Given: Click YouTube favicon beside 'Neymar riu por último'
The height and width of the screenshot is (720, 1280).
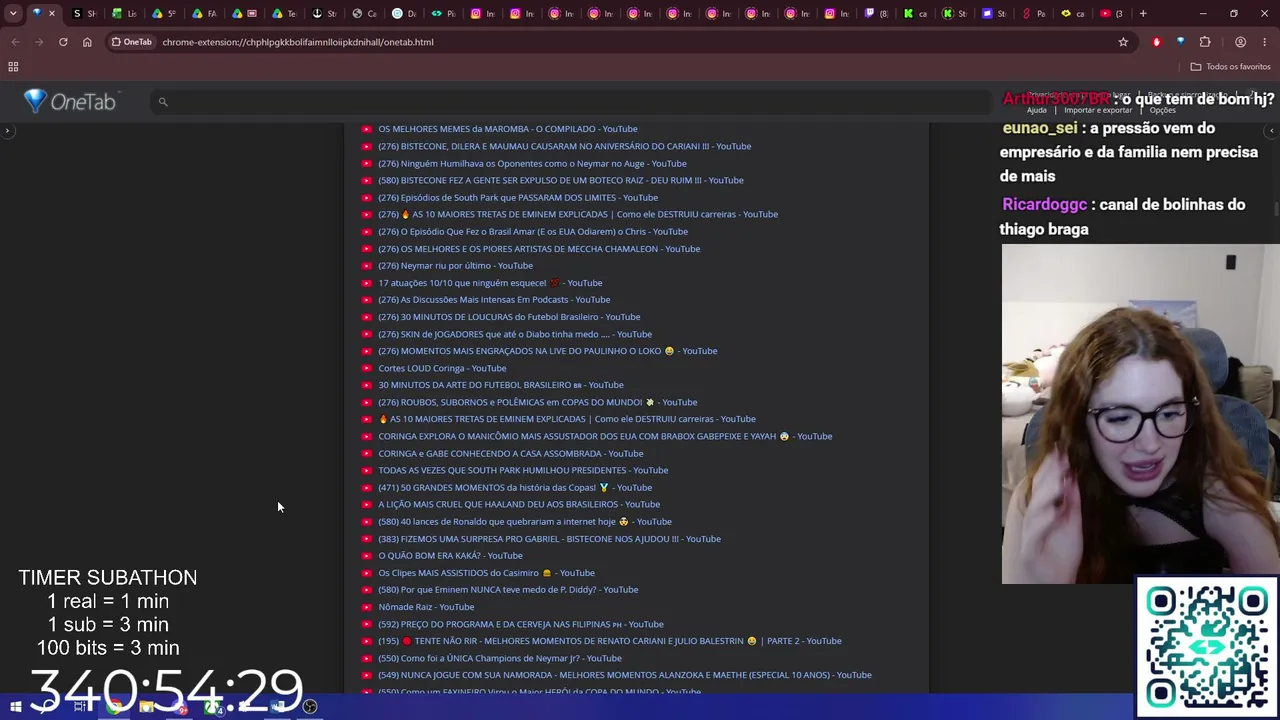Looking at the screenshot, I should click(367, 266).
